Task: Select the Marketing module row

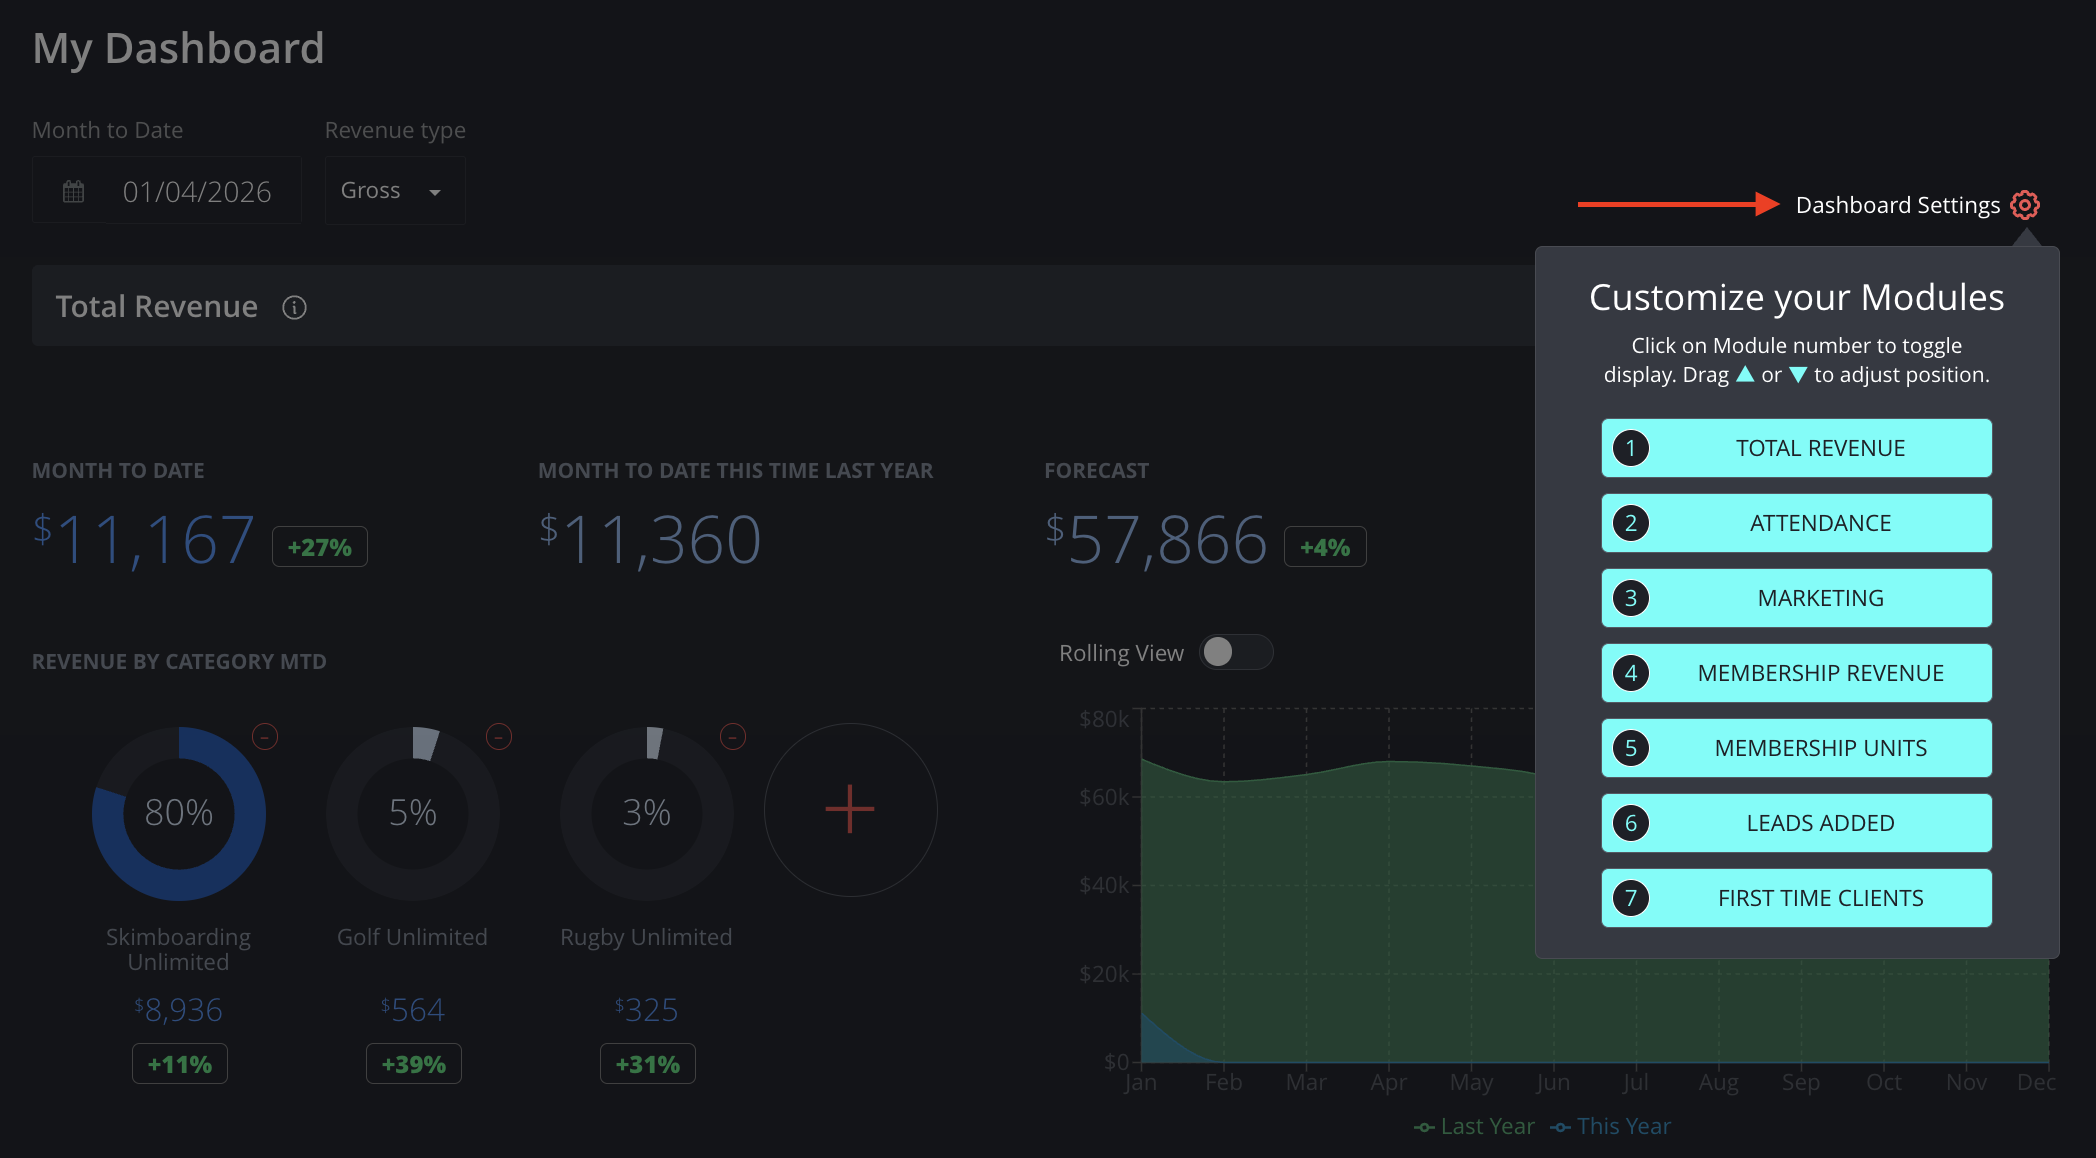Action: (x=1797, y=598)
